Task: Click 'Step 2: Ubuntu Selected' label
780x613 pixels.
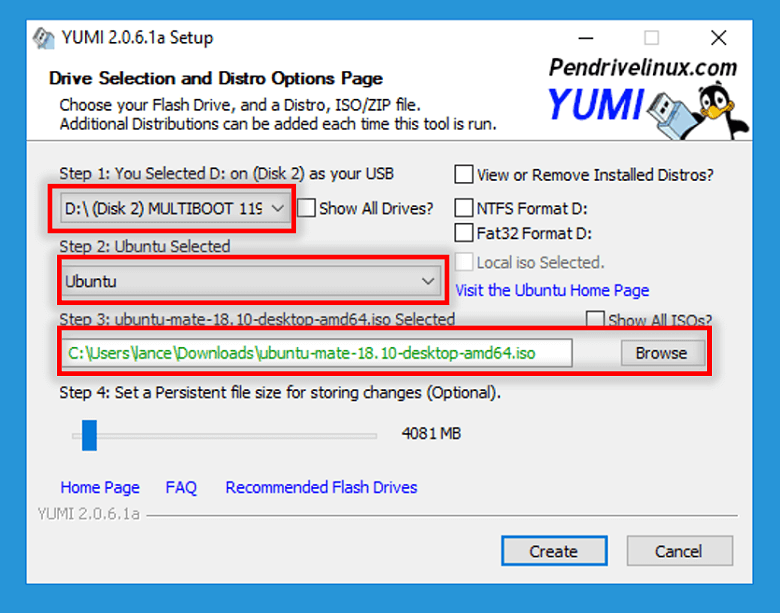Action: click(145, 246)
